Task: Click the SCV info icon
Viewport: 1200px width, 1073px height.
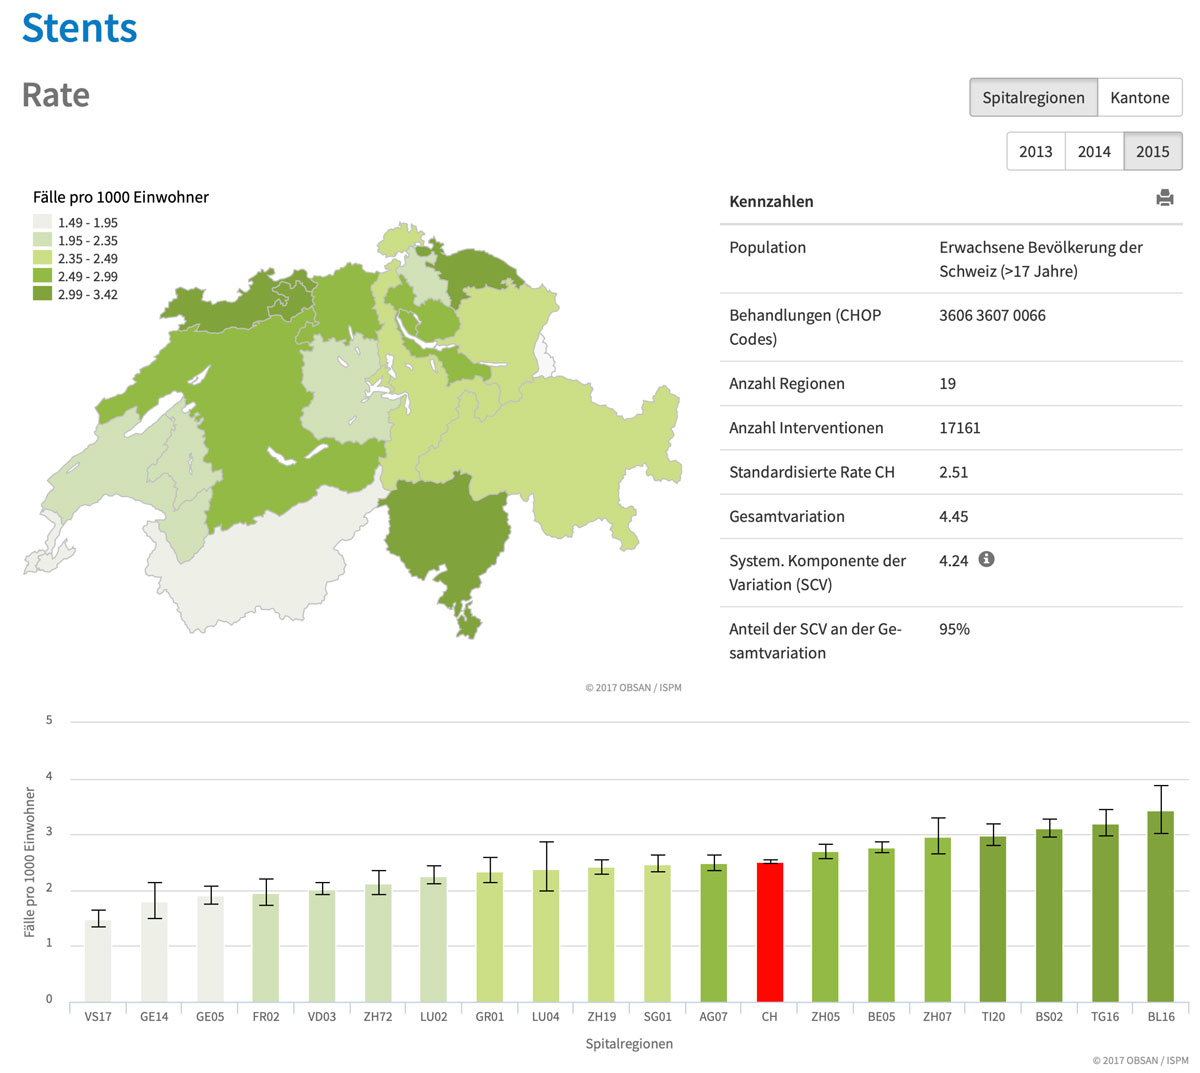Action: tap(986, 559)
